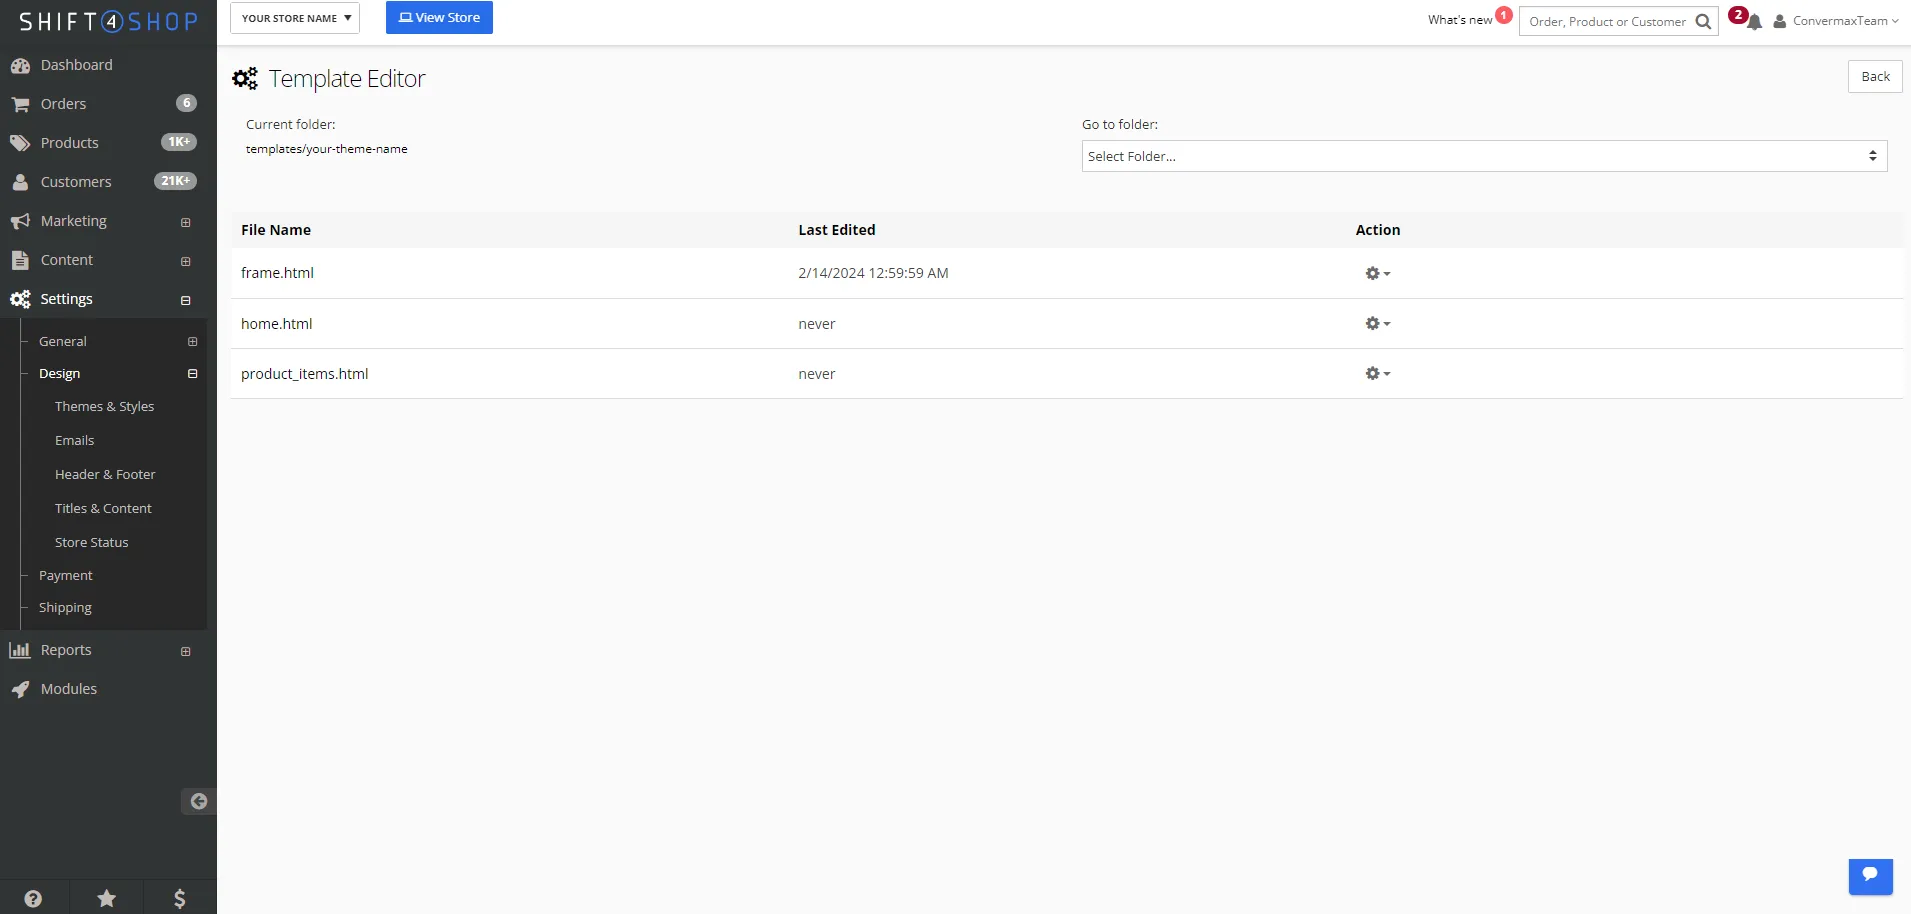Click the search magnifier icon

pos(1703,22)
